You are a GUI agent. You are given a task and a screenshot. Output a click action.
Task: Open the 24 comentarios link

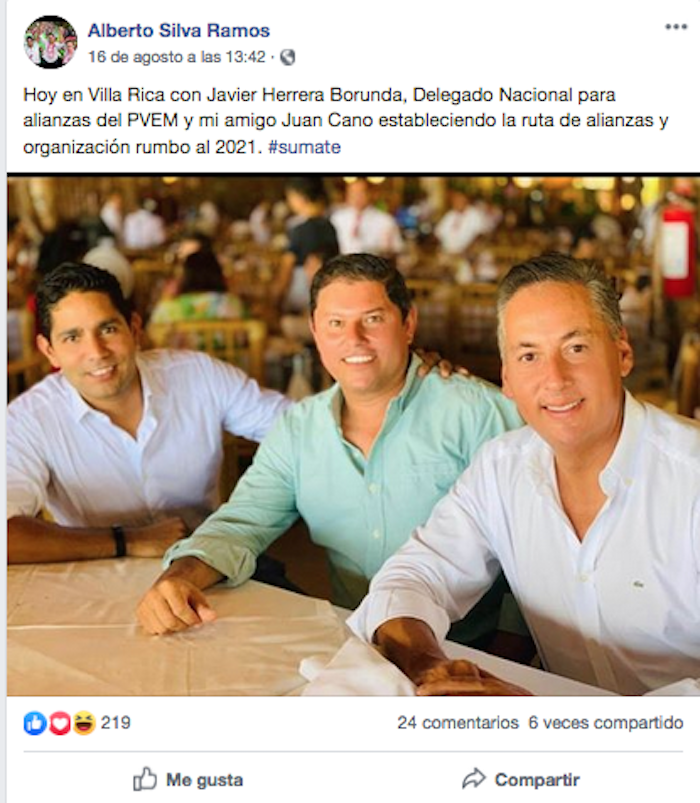(458, 723)
